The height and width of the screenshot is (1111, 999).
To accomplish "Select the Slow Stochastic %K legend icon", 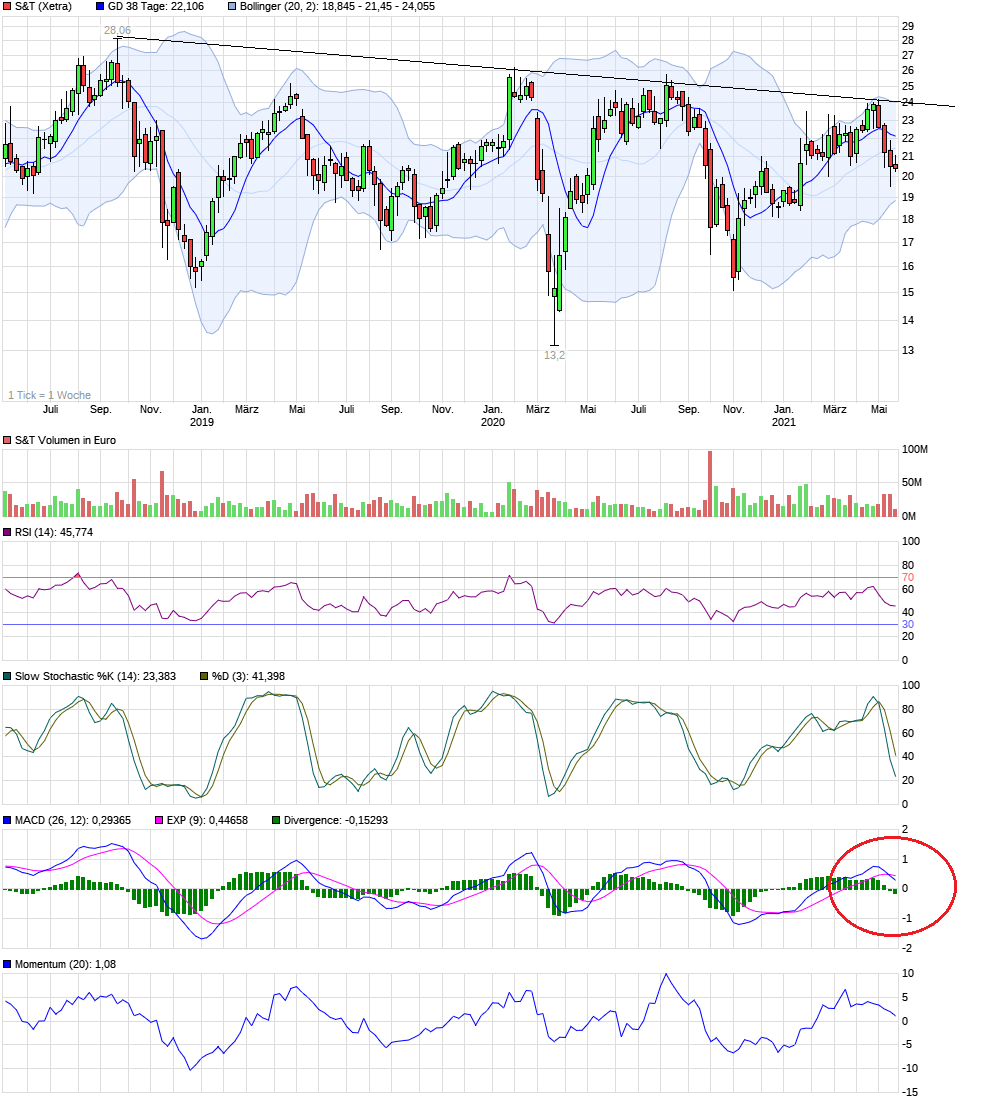I will click(x=8, y=677).
